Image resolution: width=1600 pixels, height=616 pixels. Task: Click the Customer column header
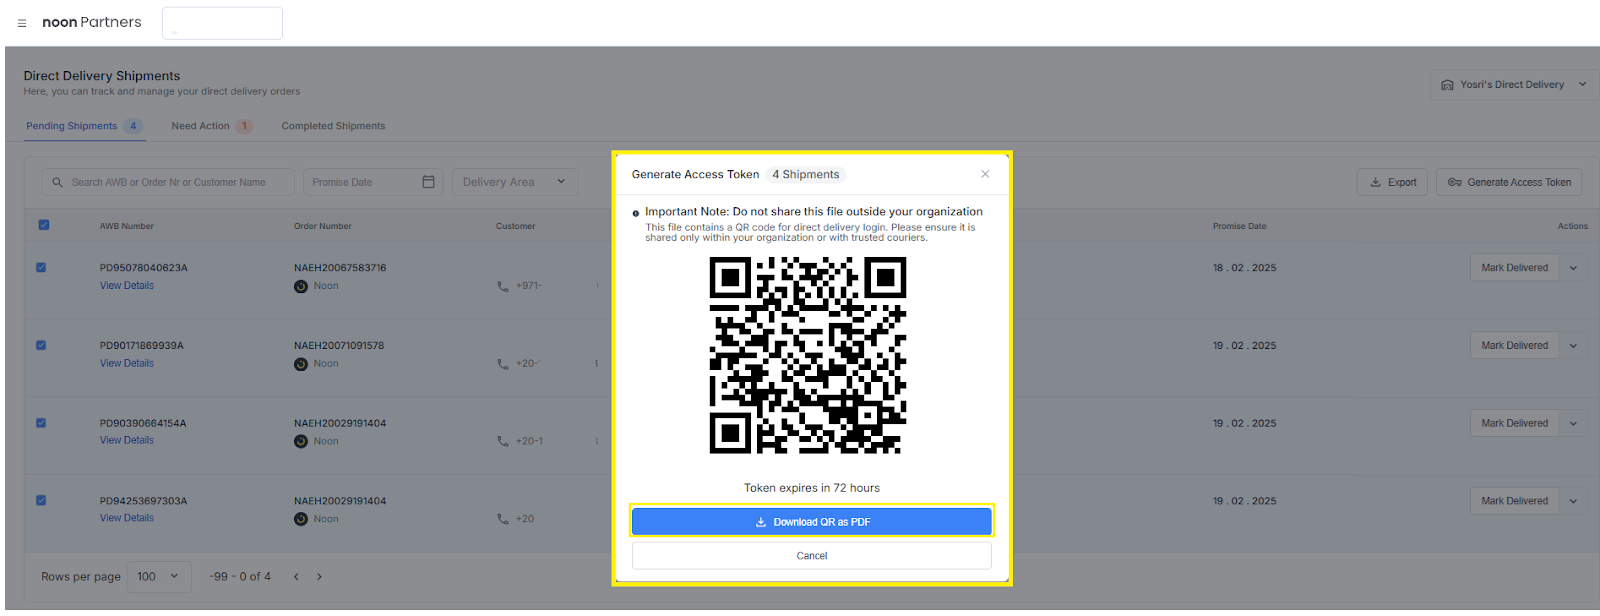click(516, 226)
